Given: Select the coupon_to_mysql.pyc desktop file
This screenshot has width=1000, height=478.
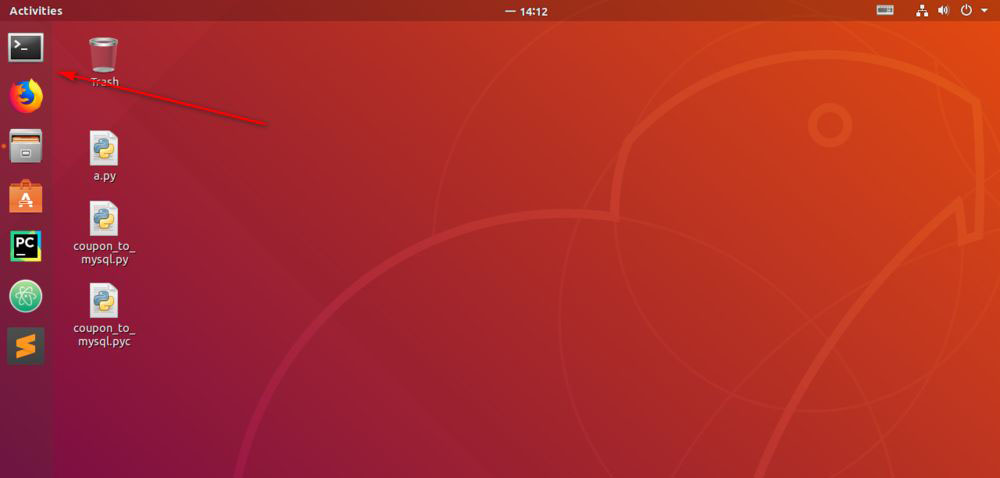Looking at the screenshot, I should [104, 300].
